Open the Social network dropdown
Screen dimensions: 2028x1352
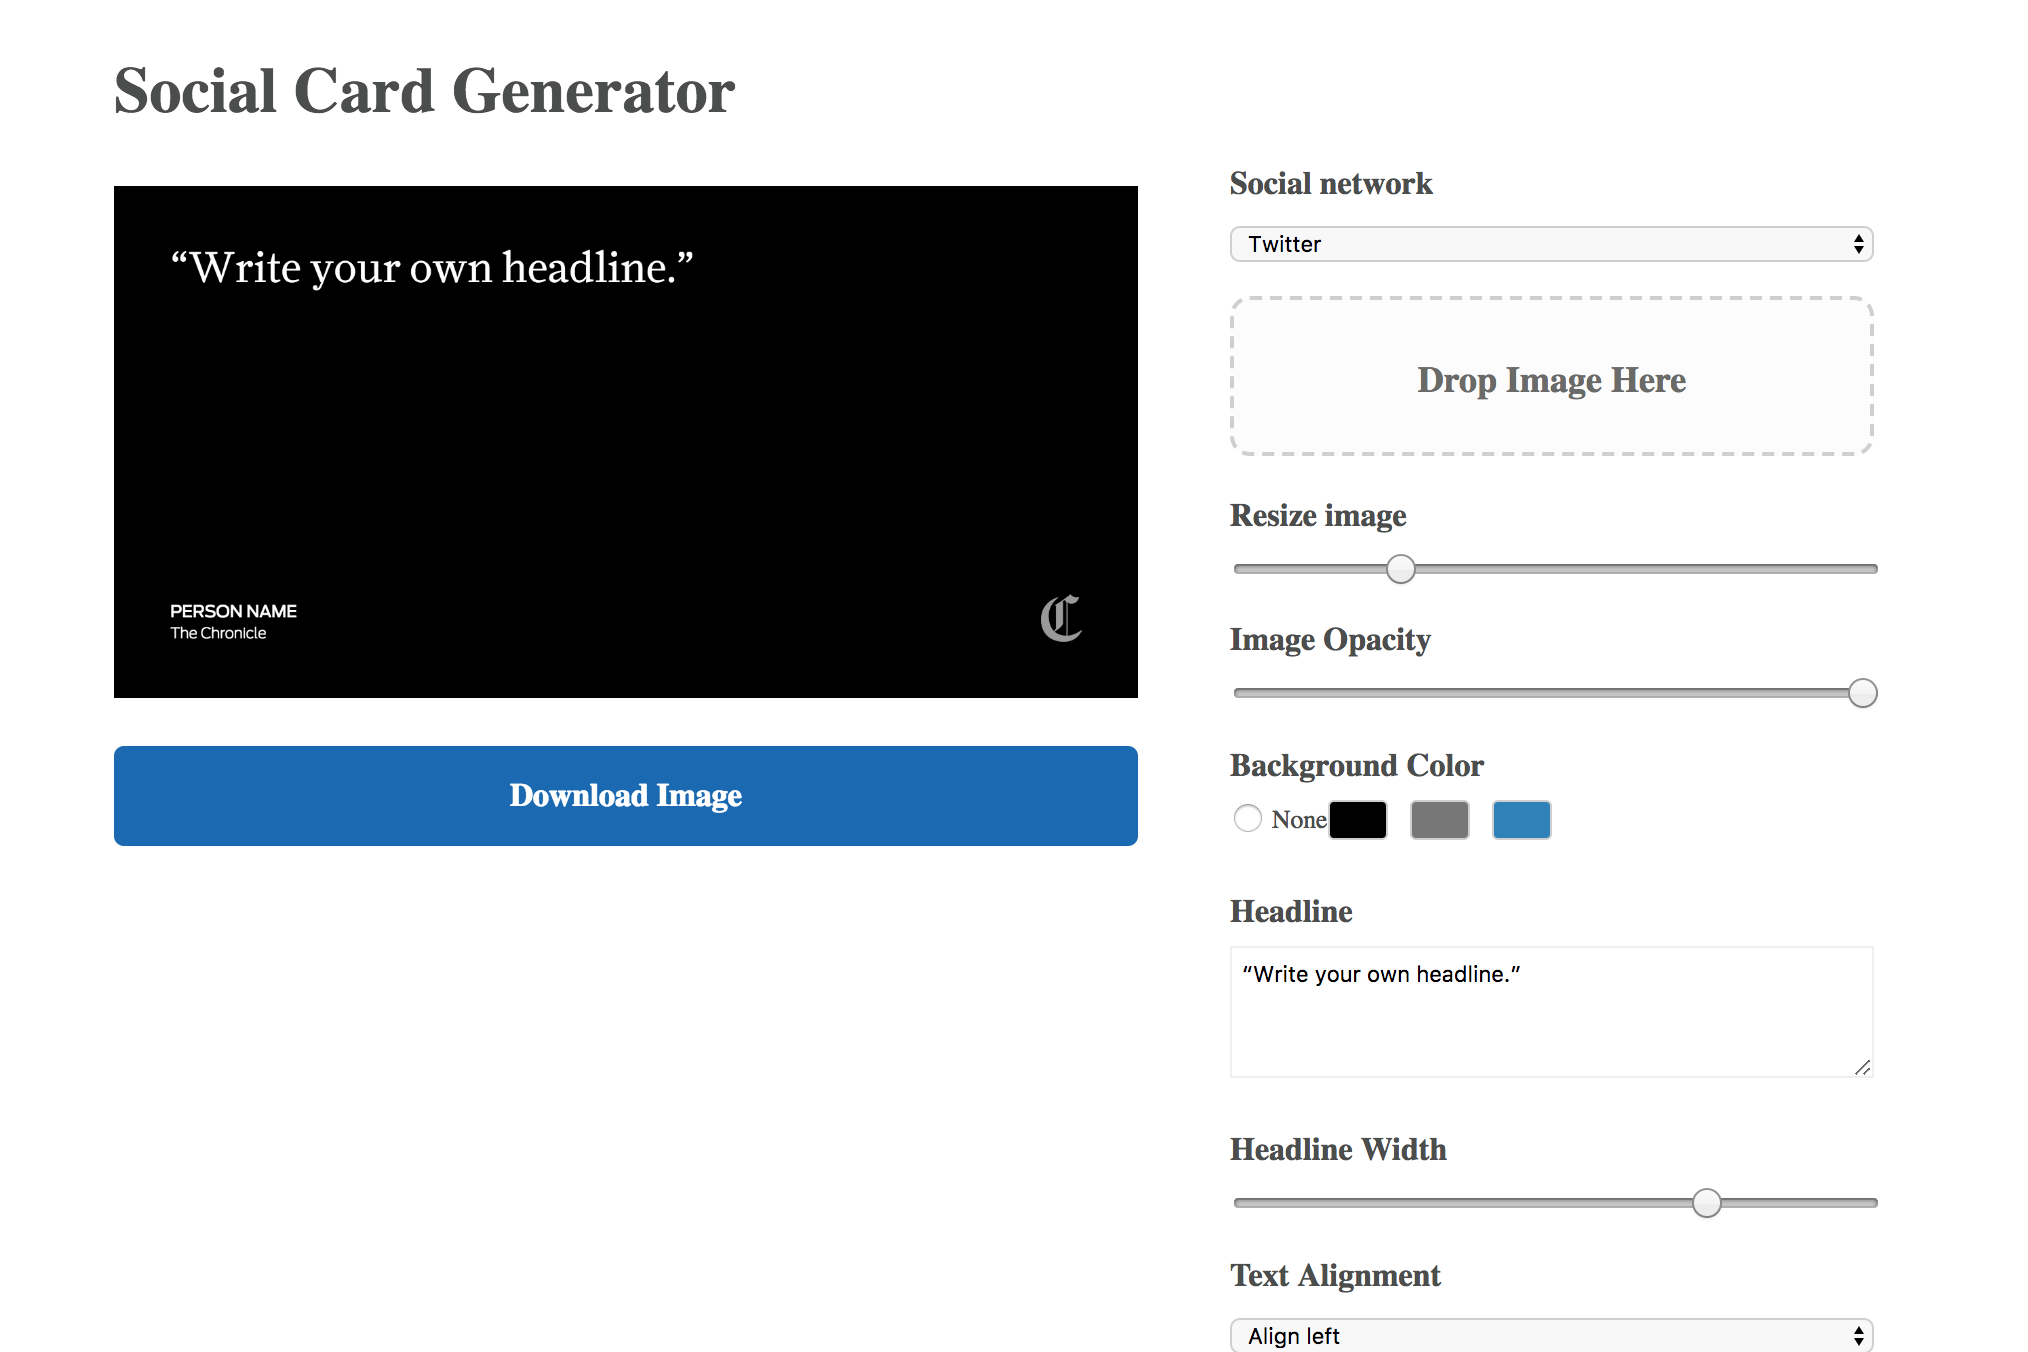[x=1550, y=244]
